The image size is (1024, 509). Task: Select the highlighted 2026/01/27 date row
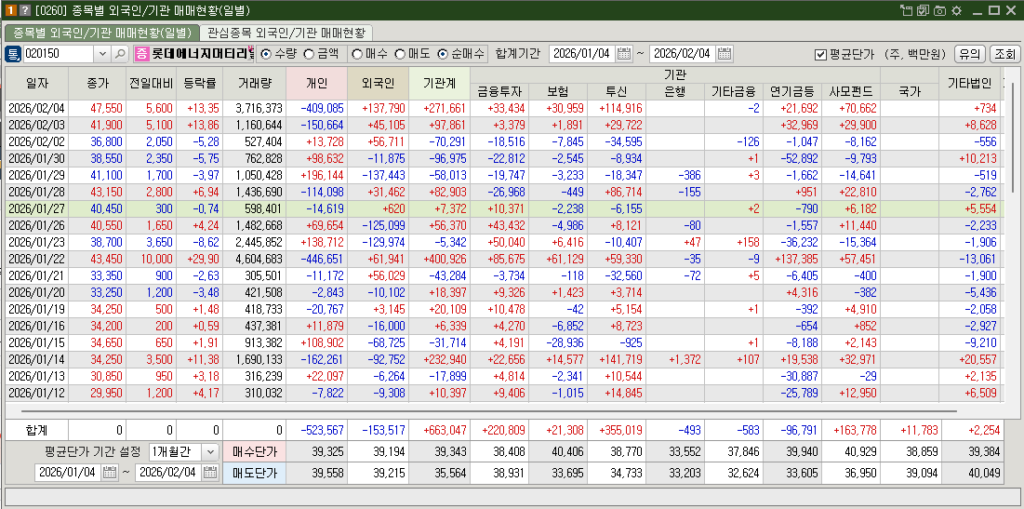click(x=503, y=208)
